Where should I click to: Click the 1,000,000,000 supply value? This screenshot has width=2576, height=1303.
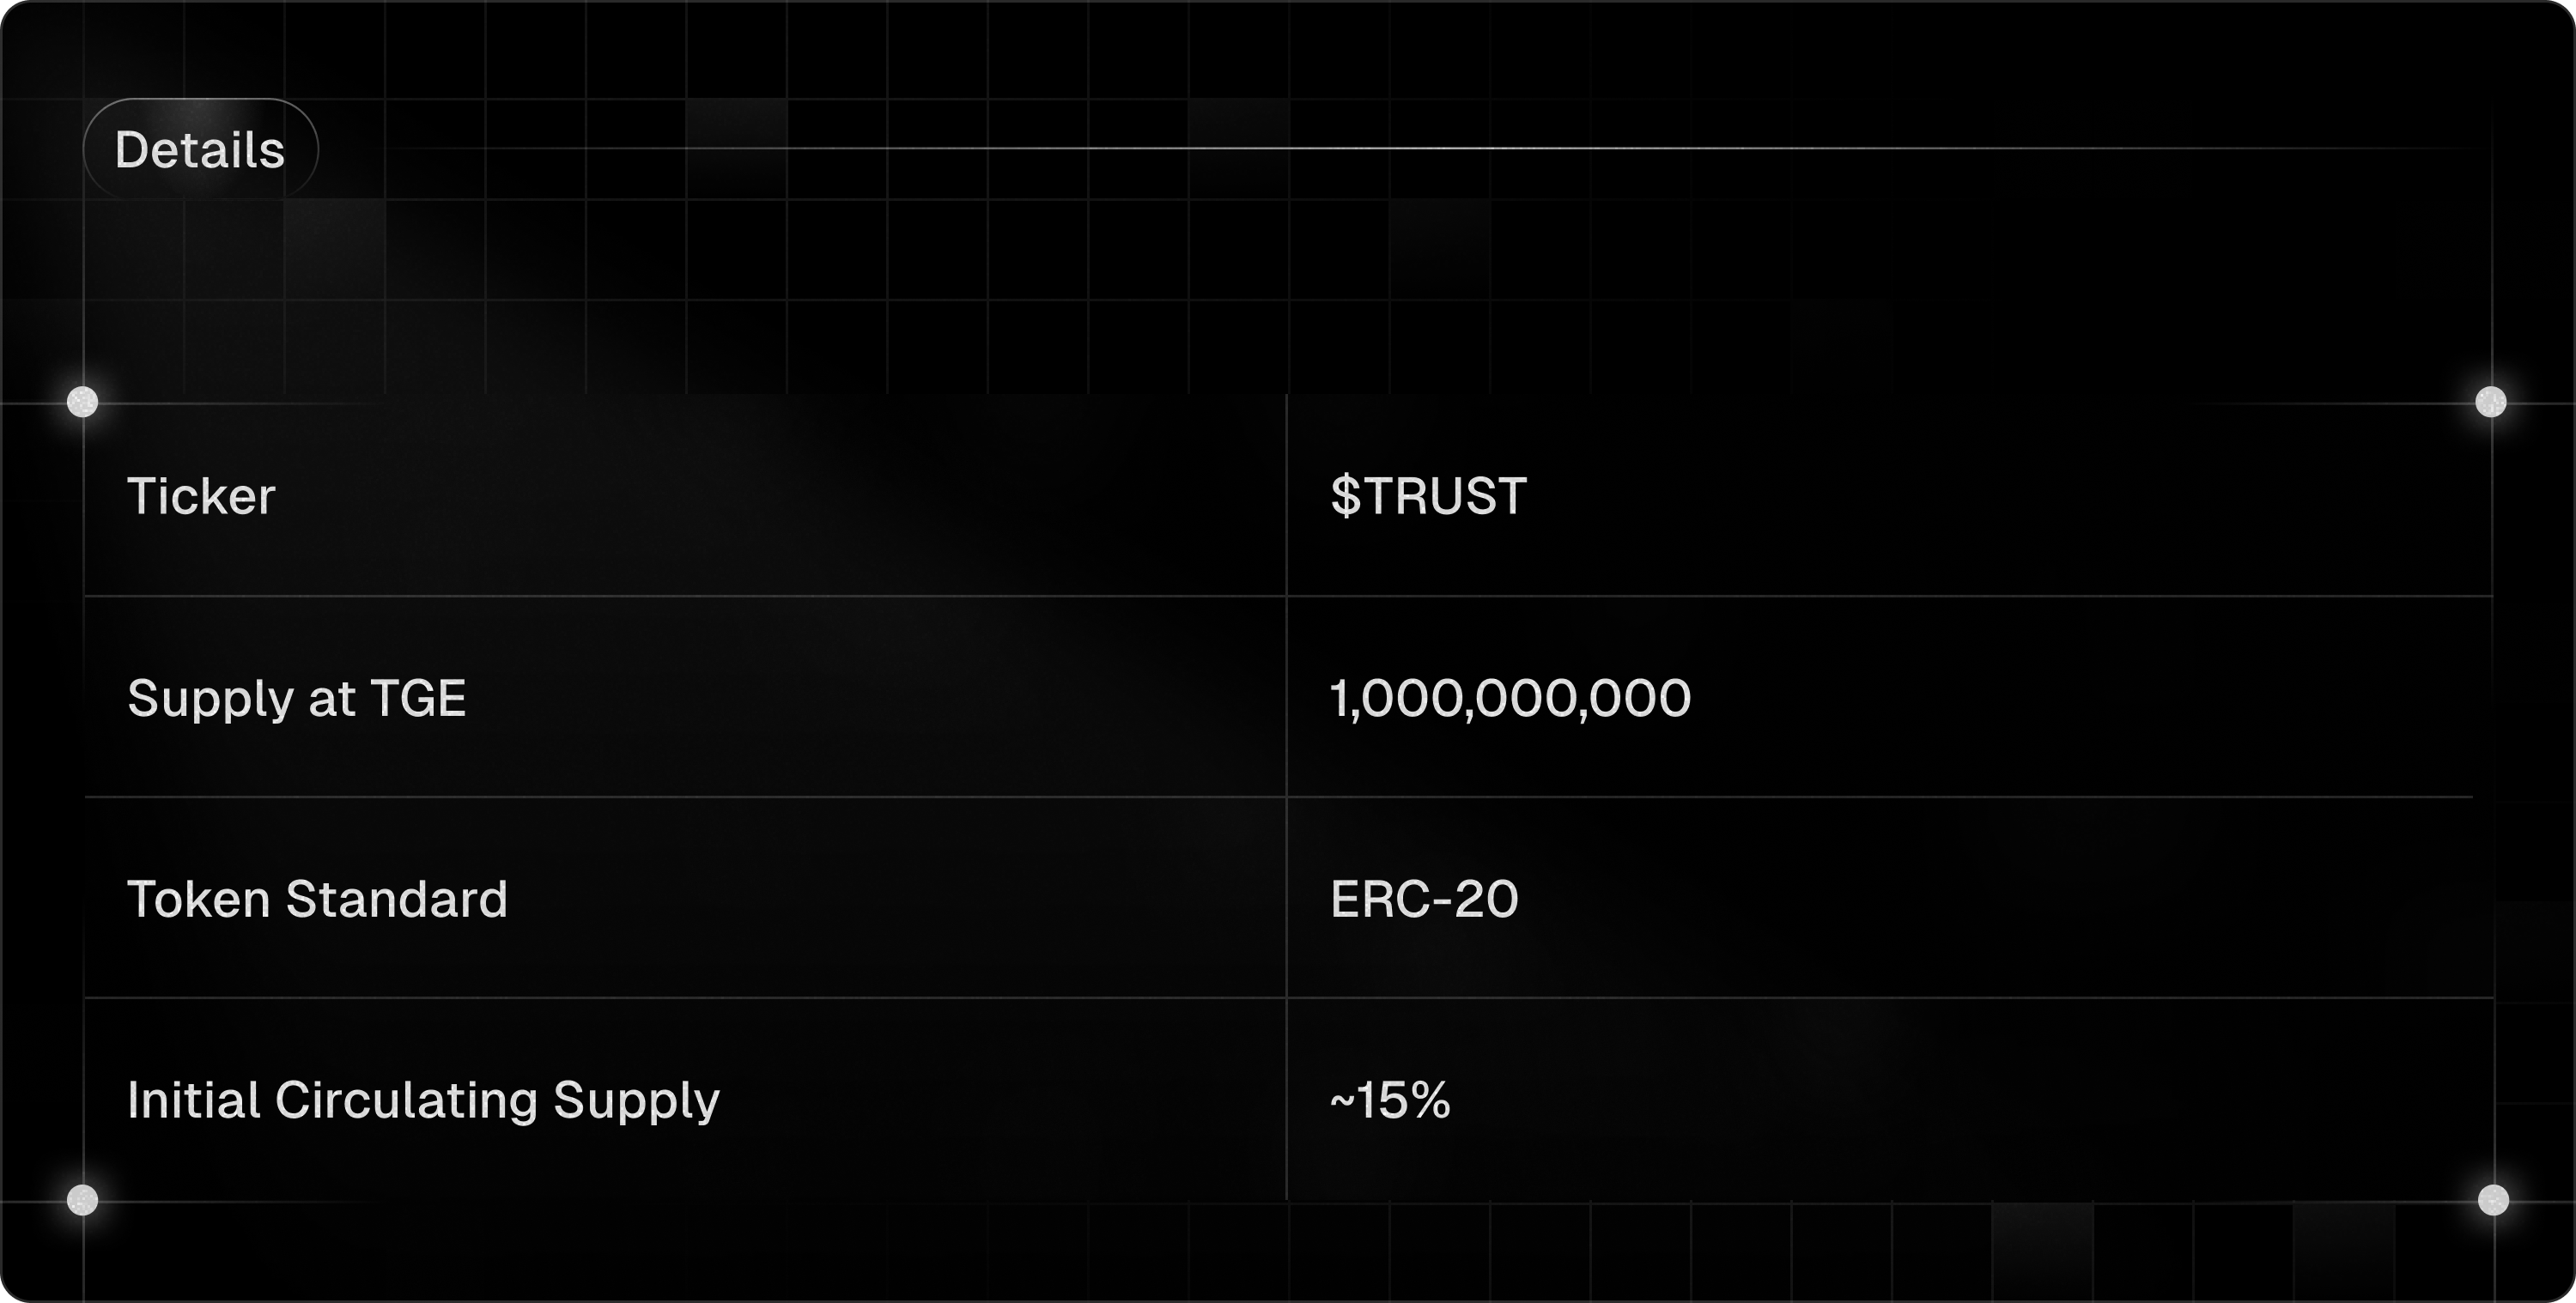pos(1510,698)
